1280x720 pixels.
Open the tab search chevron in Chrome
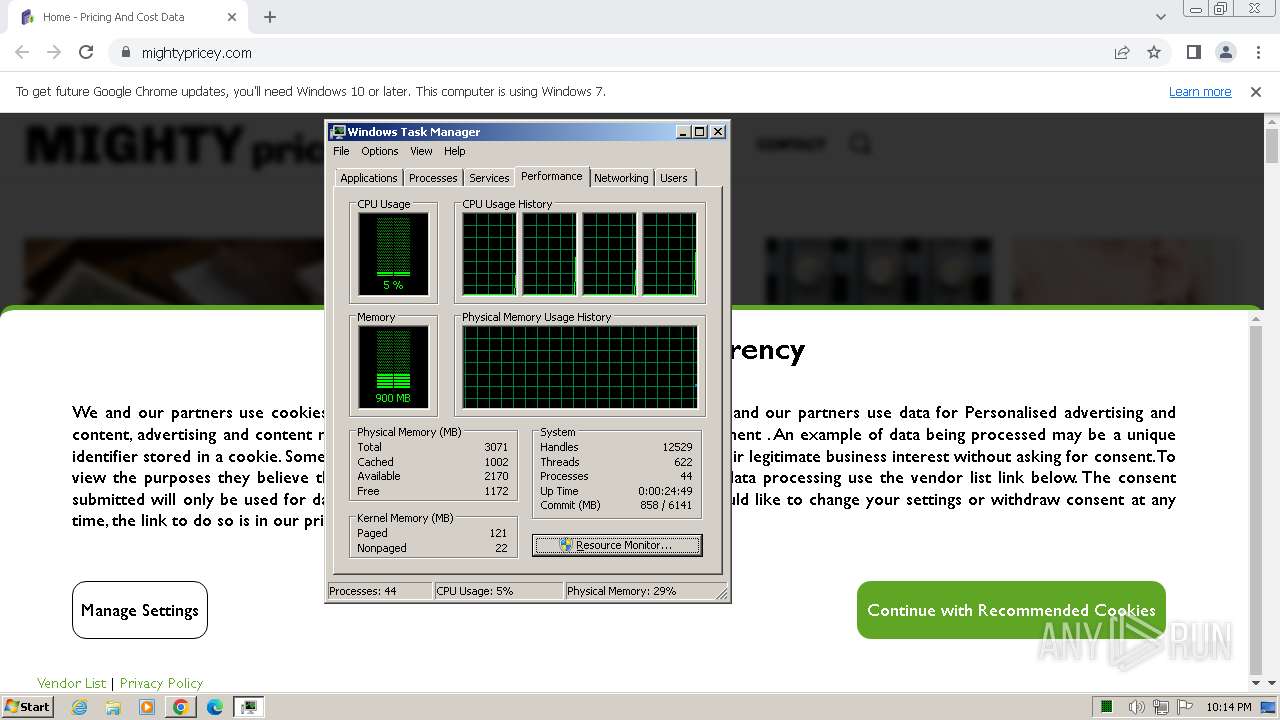click(x=1160, y=17)
